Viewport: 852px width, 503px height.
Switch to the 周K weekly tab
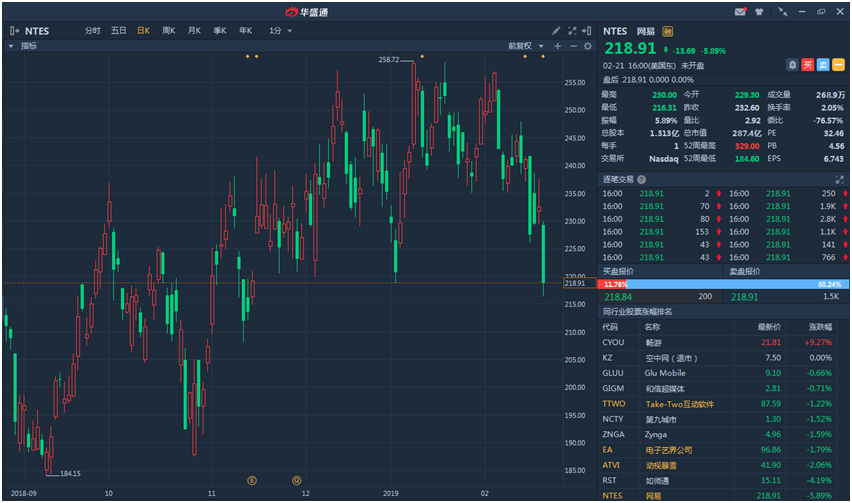coord(169,31)
